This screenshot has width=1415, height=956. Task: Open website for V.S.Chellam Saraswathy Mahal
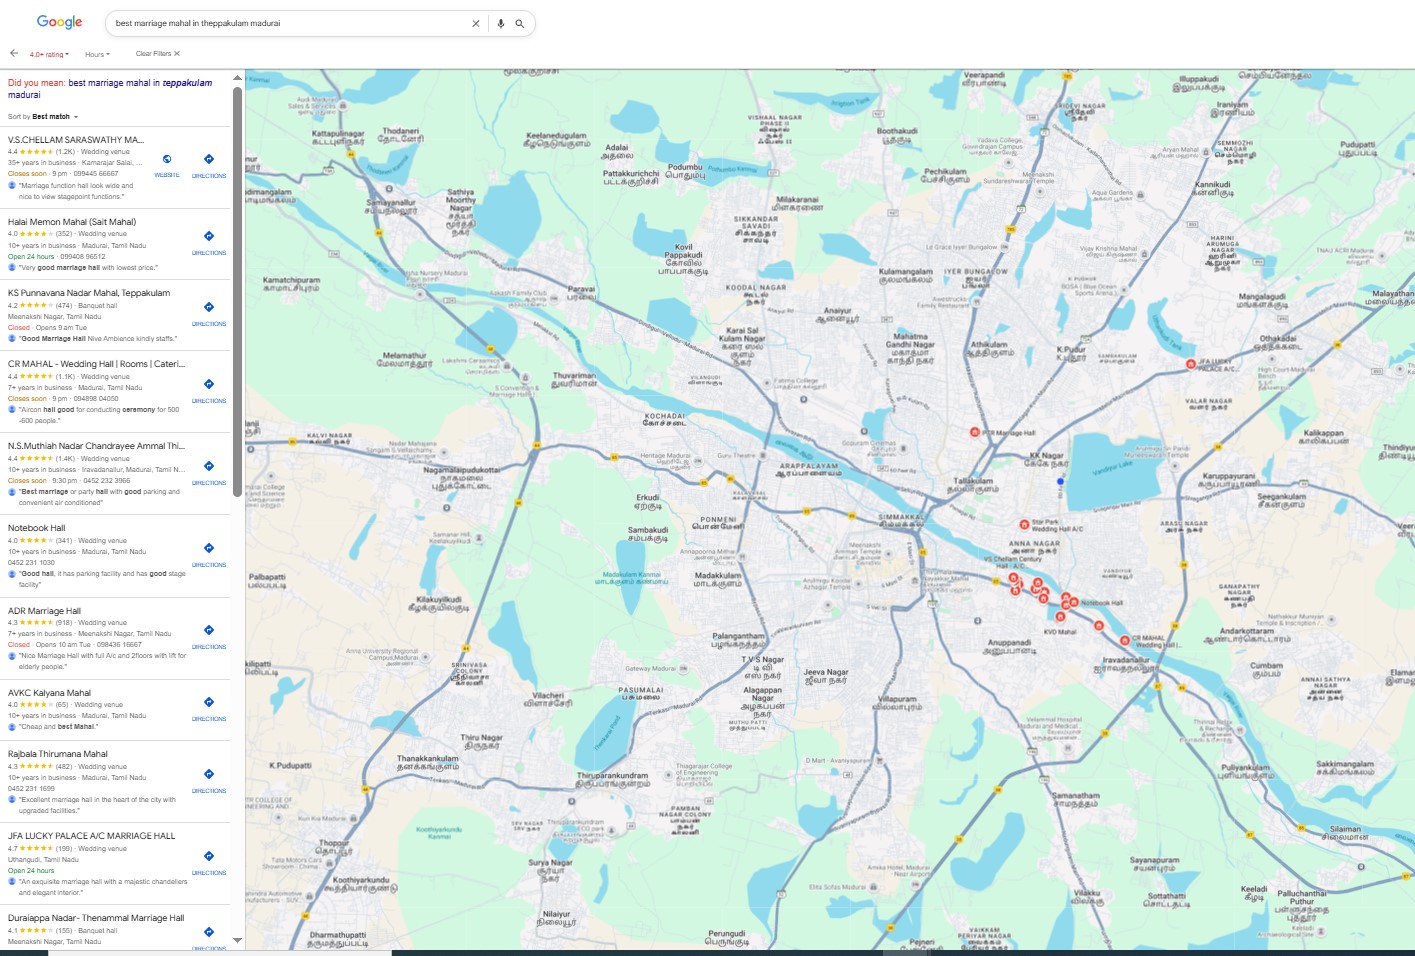(x=167, y=164)
